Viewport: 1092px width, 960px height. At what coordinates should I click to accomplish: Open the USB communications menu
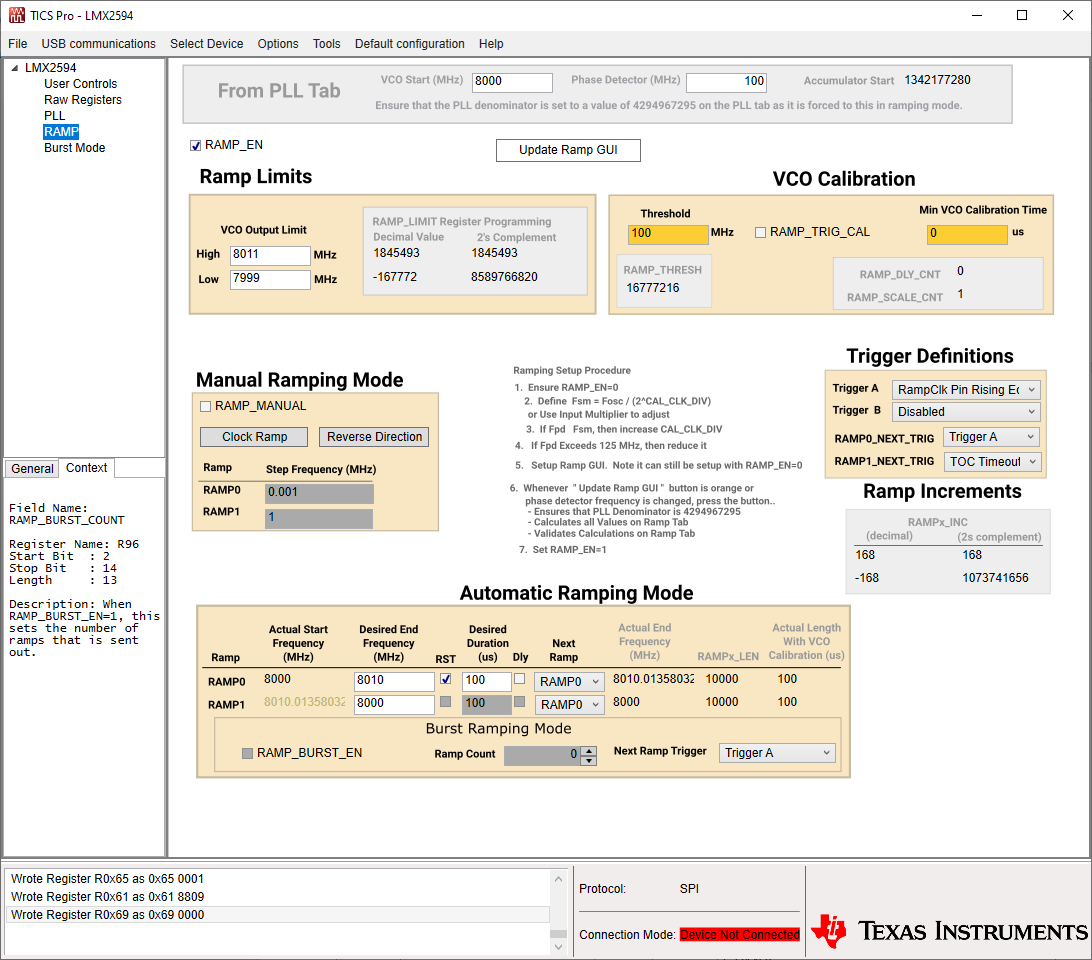(x=98, y=44)
